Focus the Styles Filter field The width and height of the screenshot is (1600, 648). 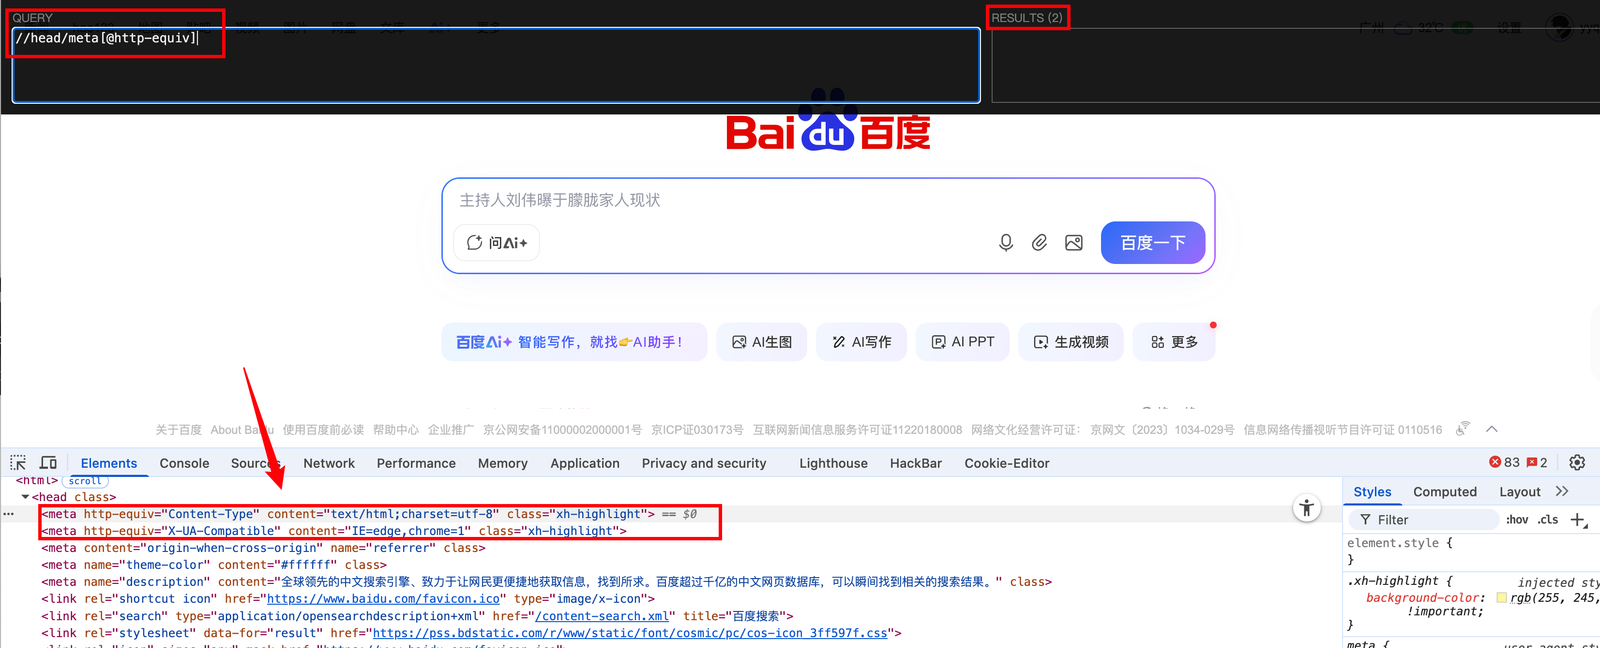(1424, 520)
